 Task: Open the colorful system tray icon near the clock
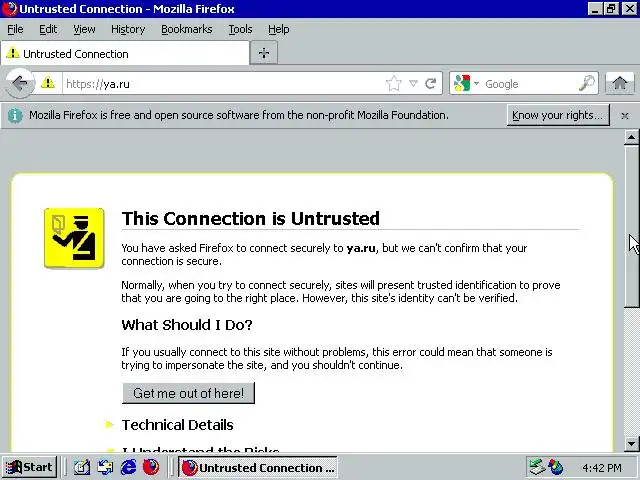tap(556, 467)
